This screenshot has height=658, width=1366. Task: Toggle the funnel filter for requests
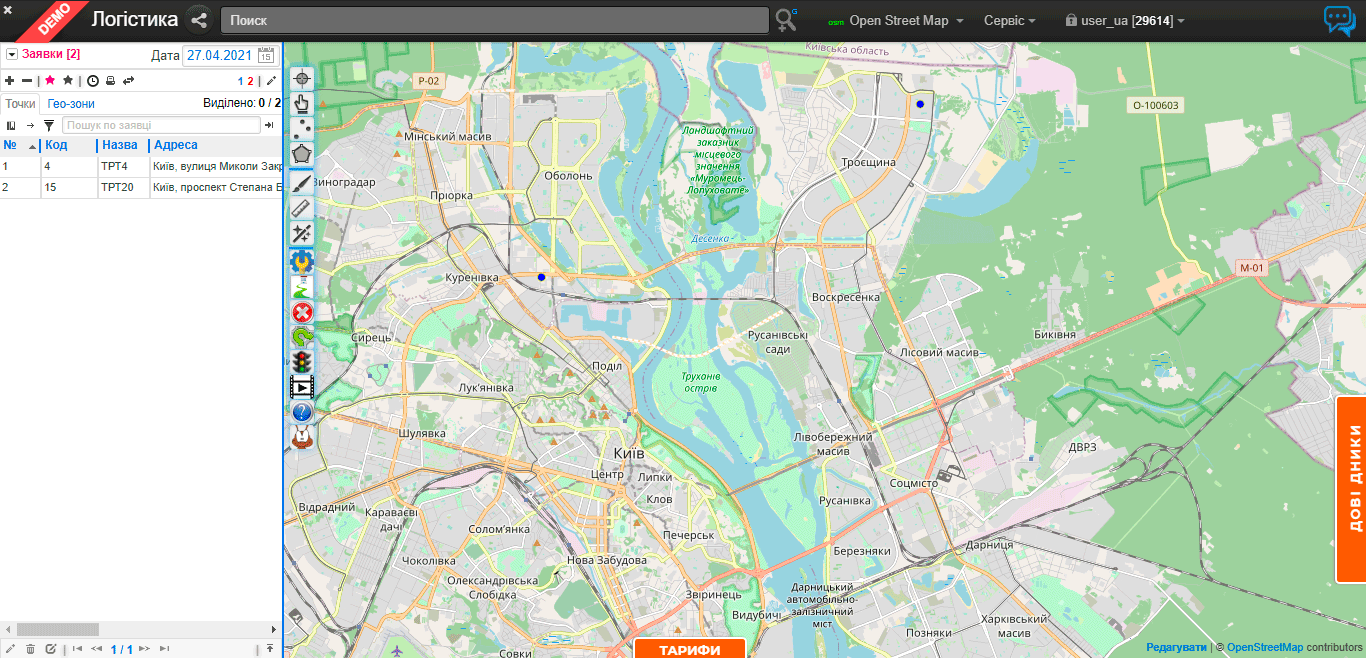(48, 125)
